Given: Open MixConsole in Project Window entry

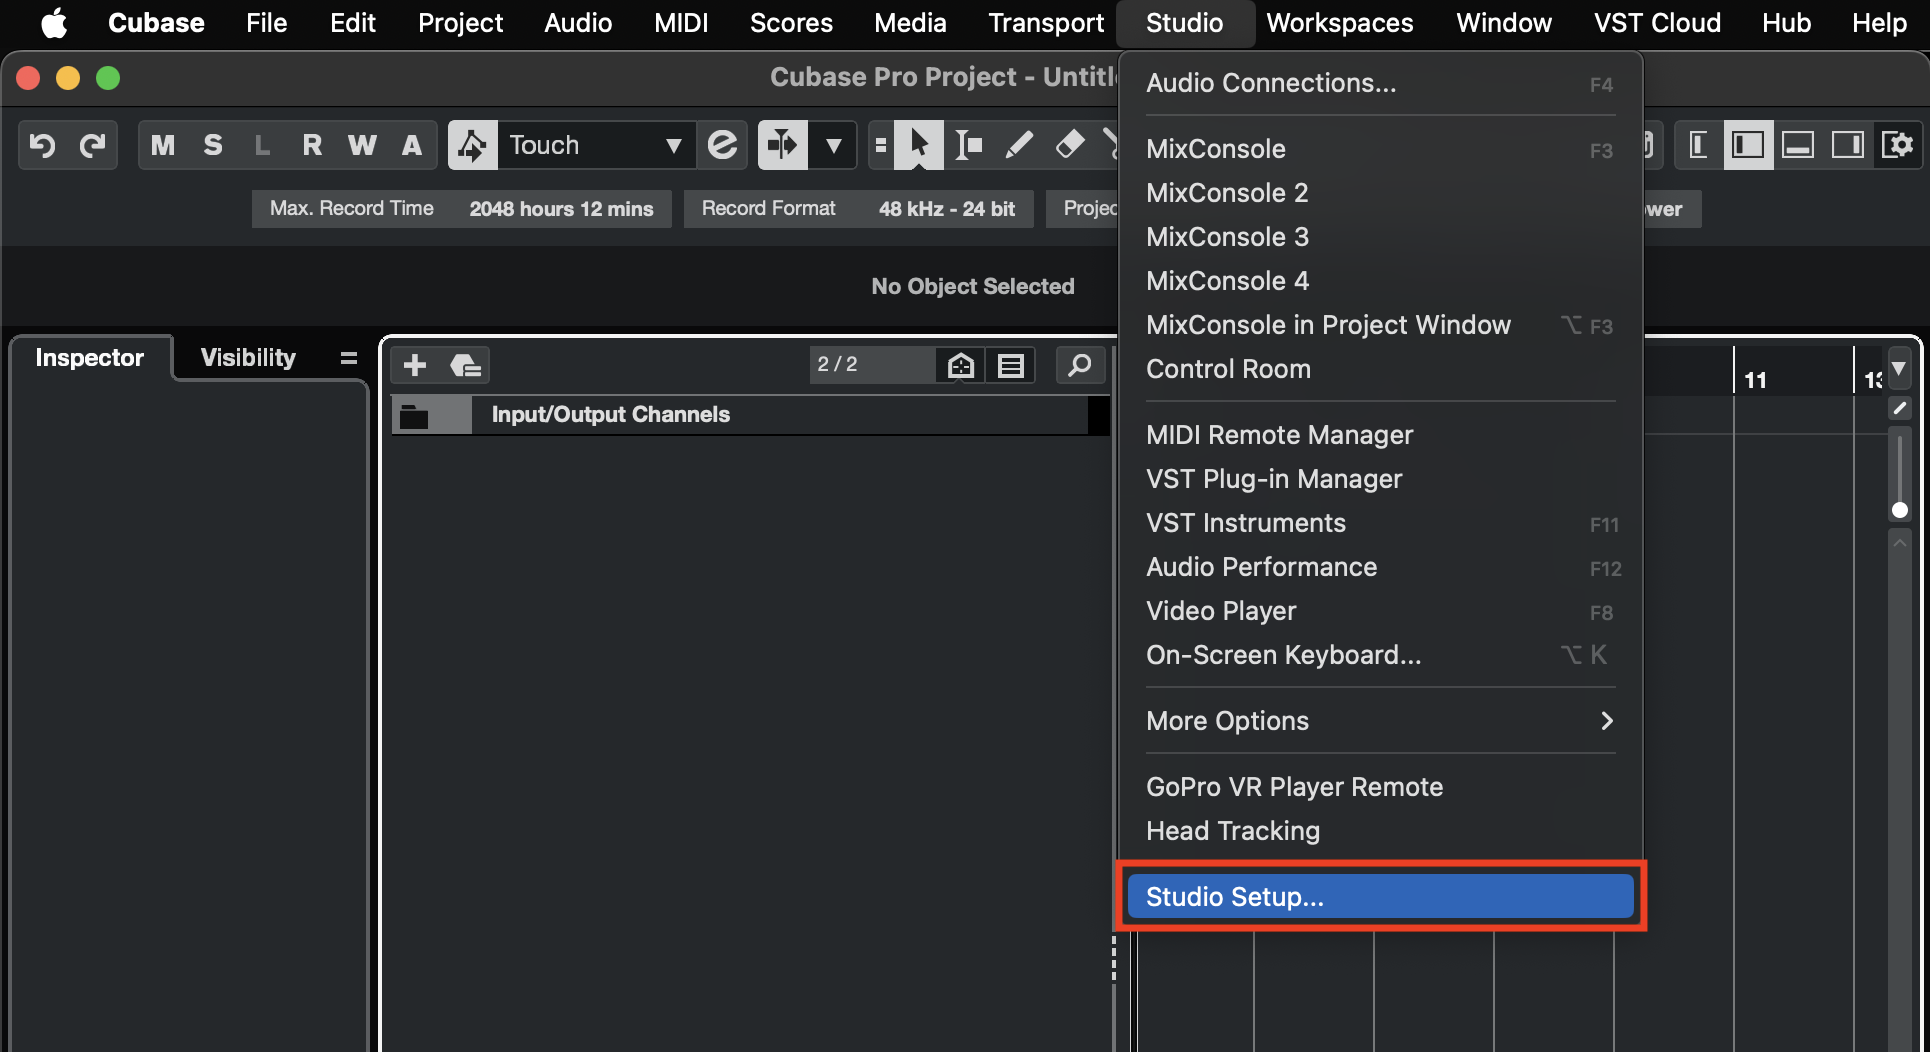Looking at the screenshot, I should click(x=1380, y=325).
